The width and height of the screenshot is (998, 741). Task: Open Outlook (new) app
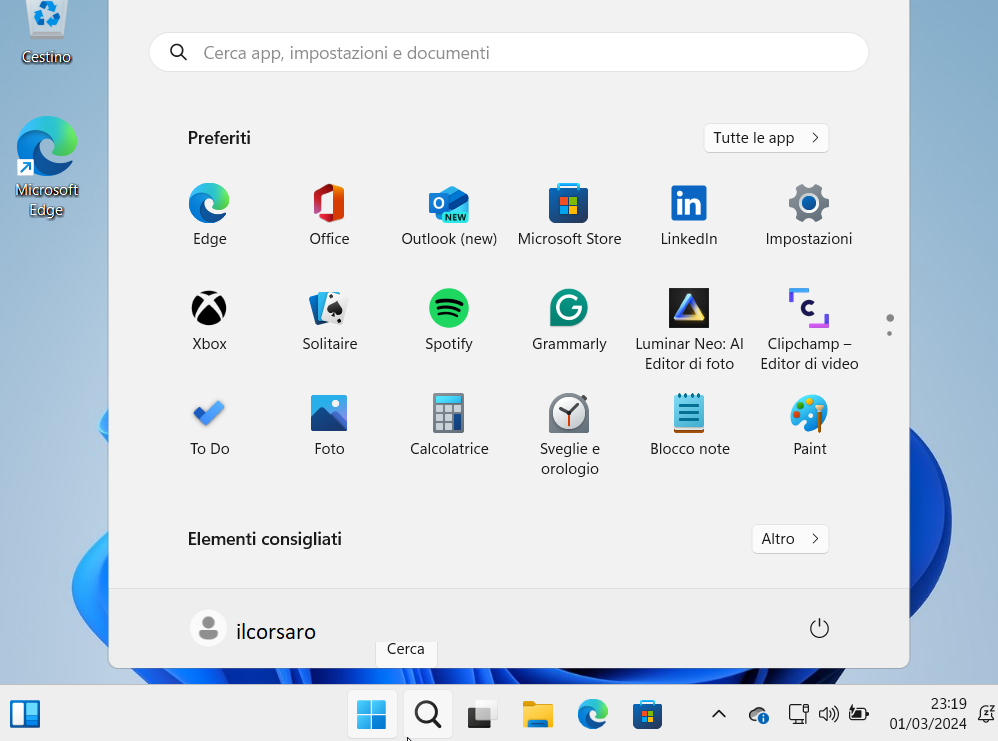[x=449, y=215]
